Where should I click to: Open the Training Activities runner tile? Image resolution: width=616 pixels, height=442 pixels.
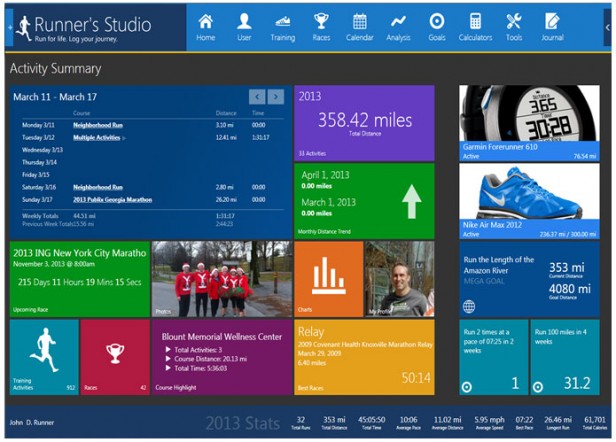43,357
